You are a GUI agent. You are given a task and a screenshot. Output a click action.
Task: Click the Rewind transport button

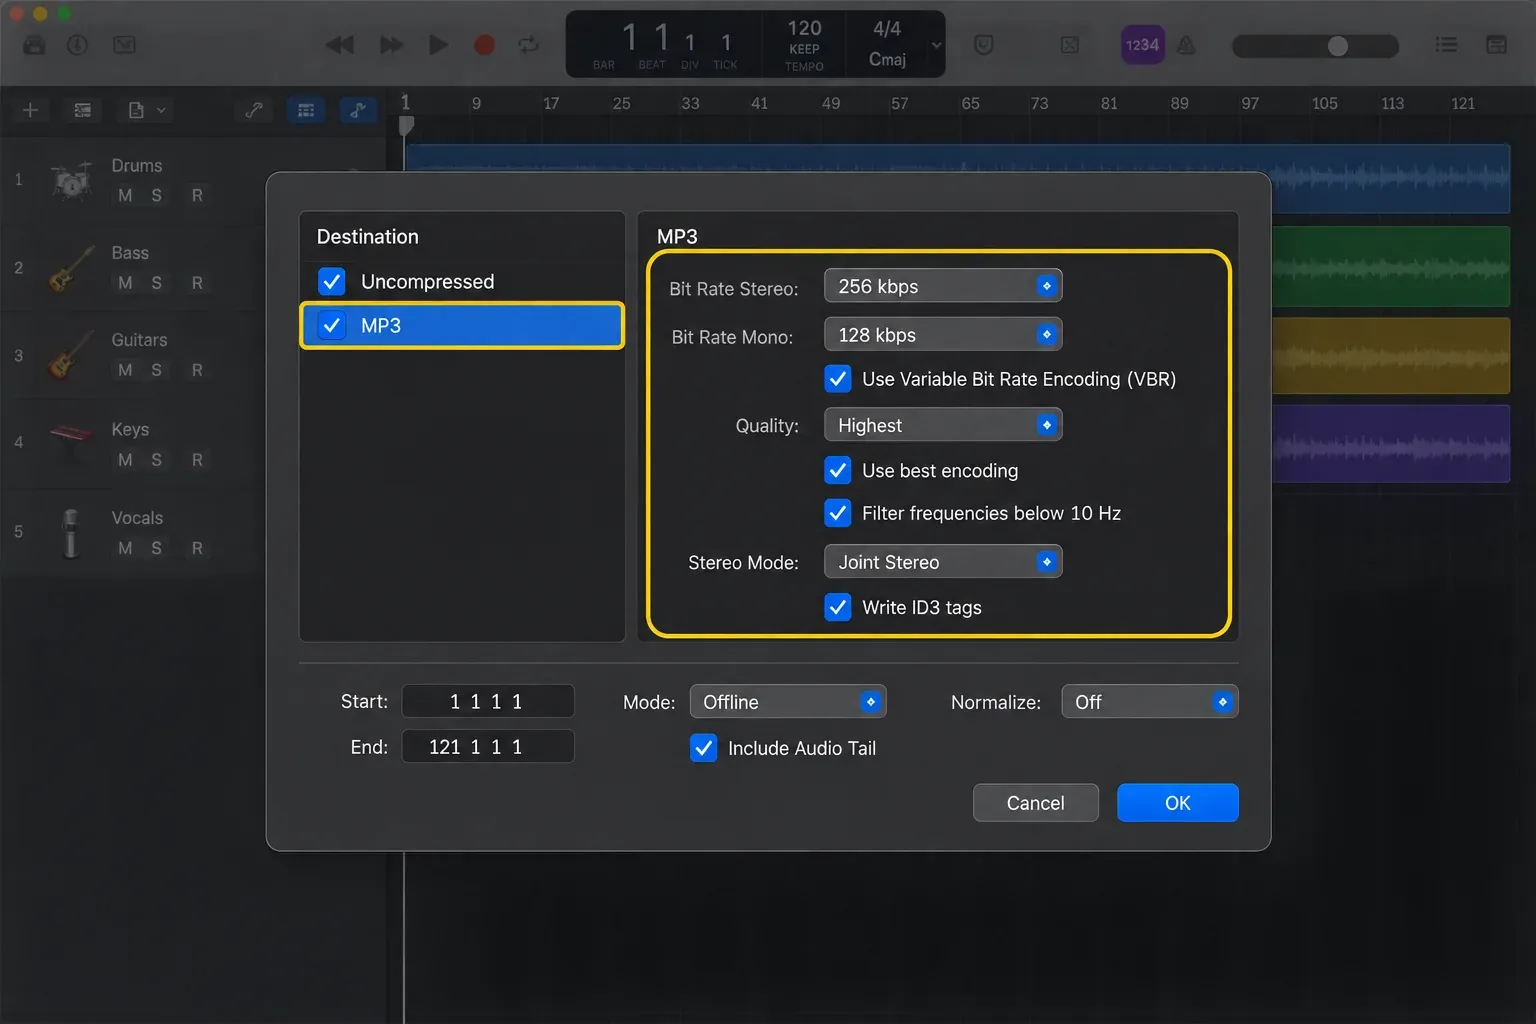point(340,45)
